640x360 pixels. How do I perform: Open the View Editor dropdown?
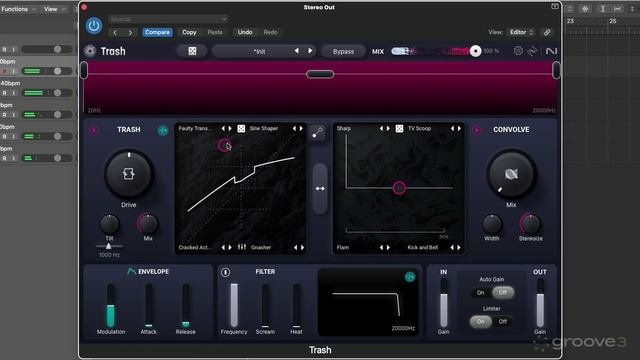[x=520, y=32]
